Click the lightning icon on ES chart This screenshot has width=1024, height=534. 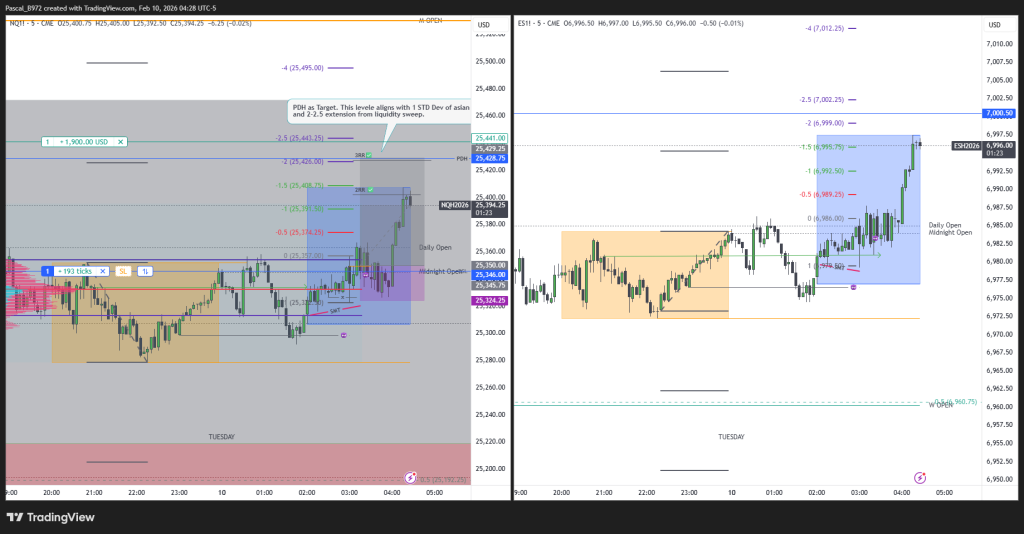(x=921, y=479)
